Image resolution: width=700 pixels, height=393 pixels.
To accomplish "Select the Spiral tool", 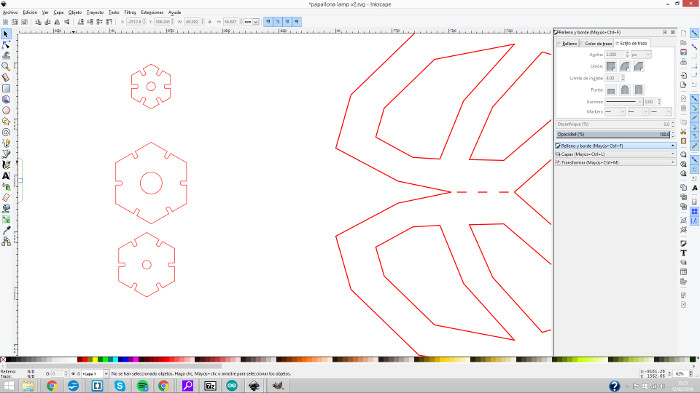I will point(6,132).
